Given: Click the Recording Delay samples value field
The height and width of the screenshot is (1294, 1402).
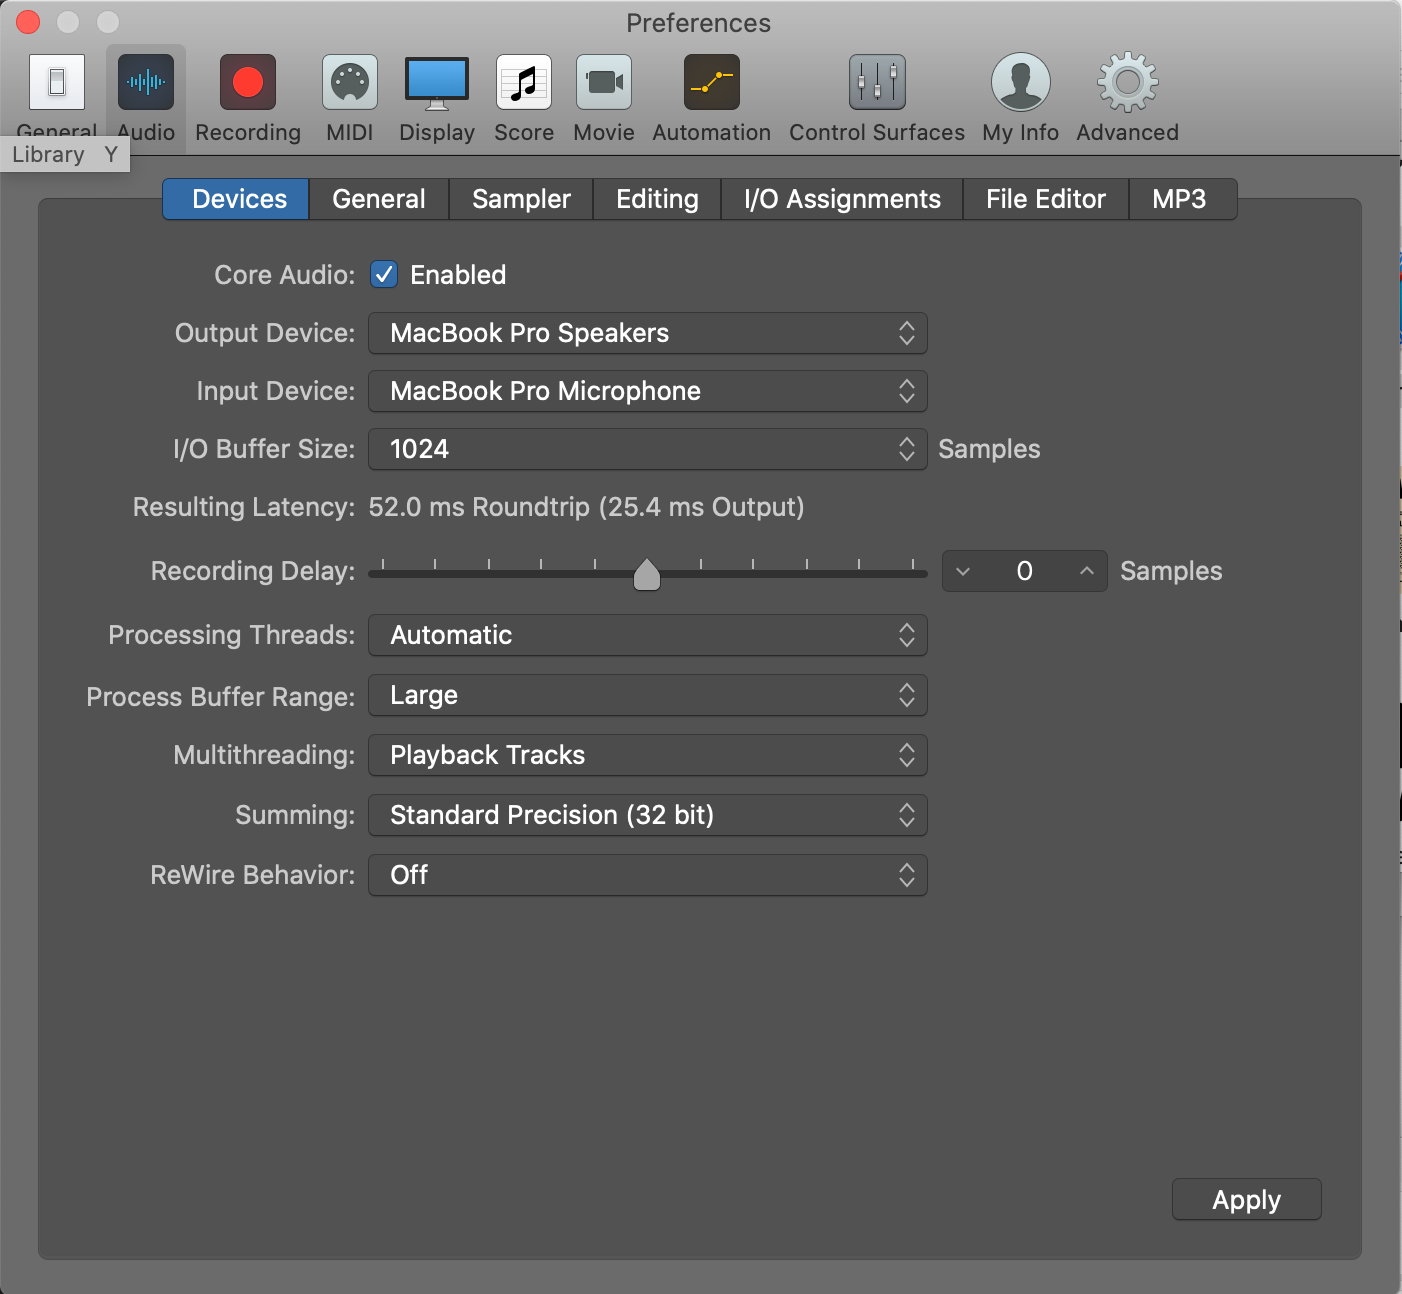Looking at the screenshot, I should [x=1024, y=572].
